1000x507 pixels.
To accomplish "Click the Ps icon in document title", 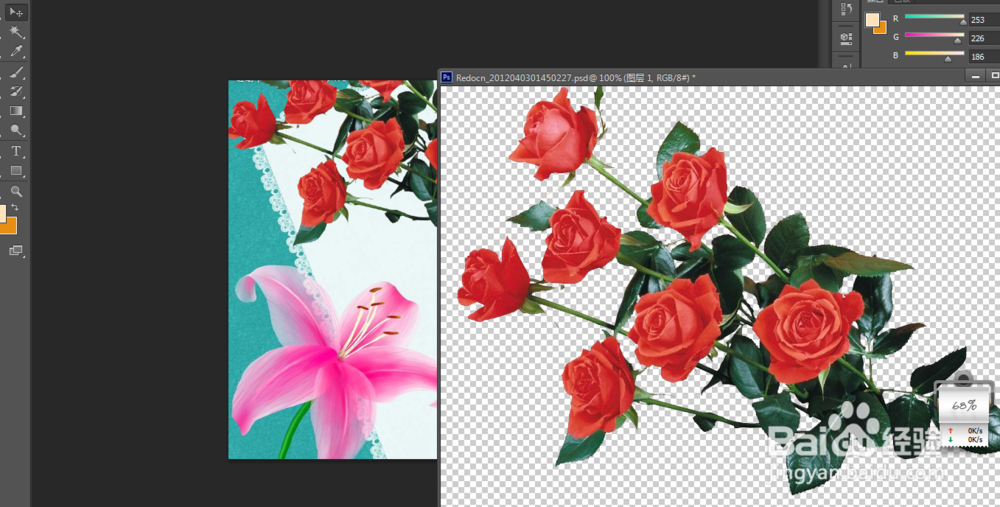I will (x=446, y=77).
